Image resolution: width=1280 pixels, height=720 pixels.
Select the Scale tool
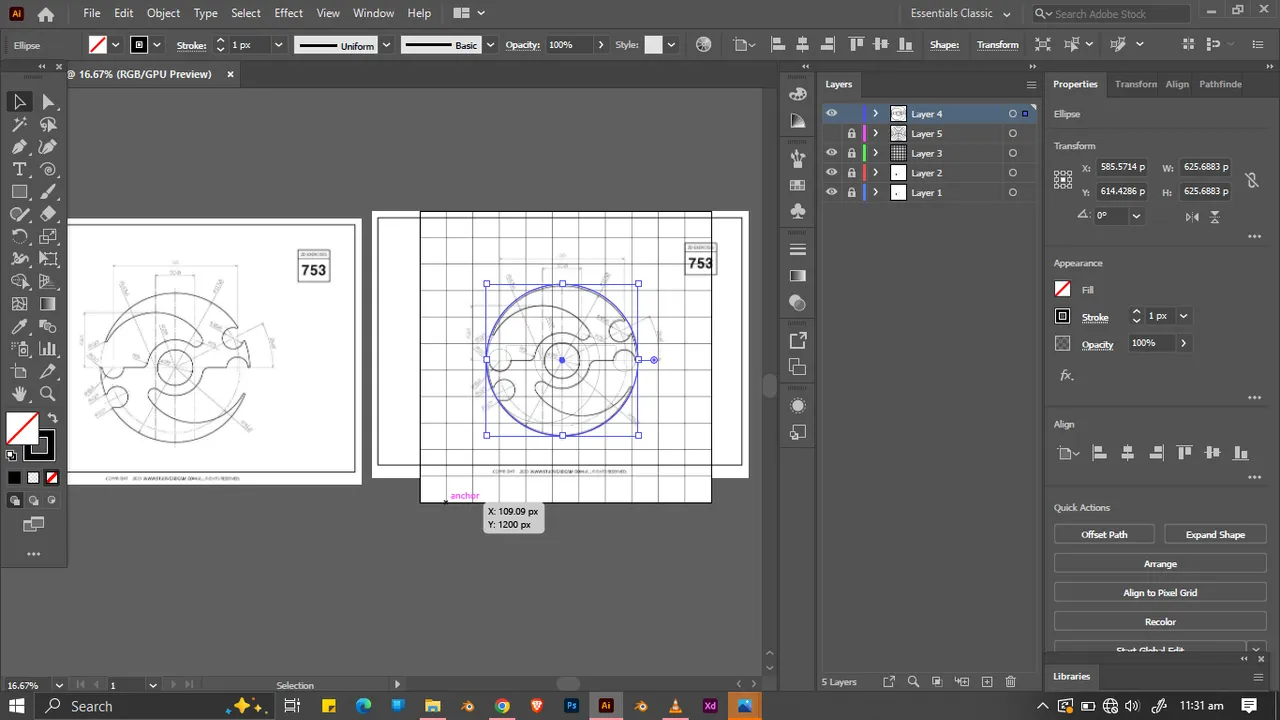tap(48, 237)
